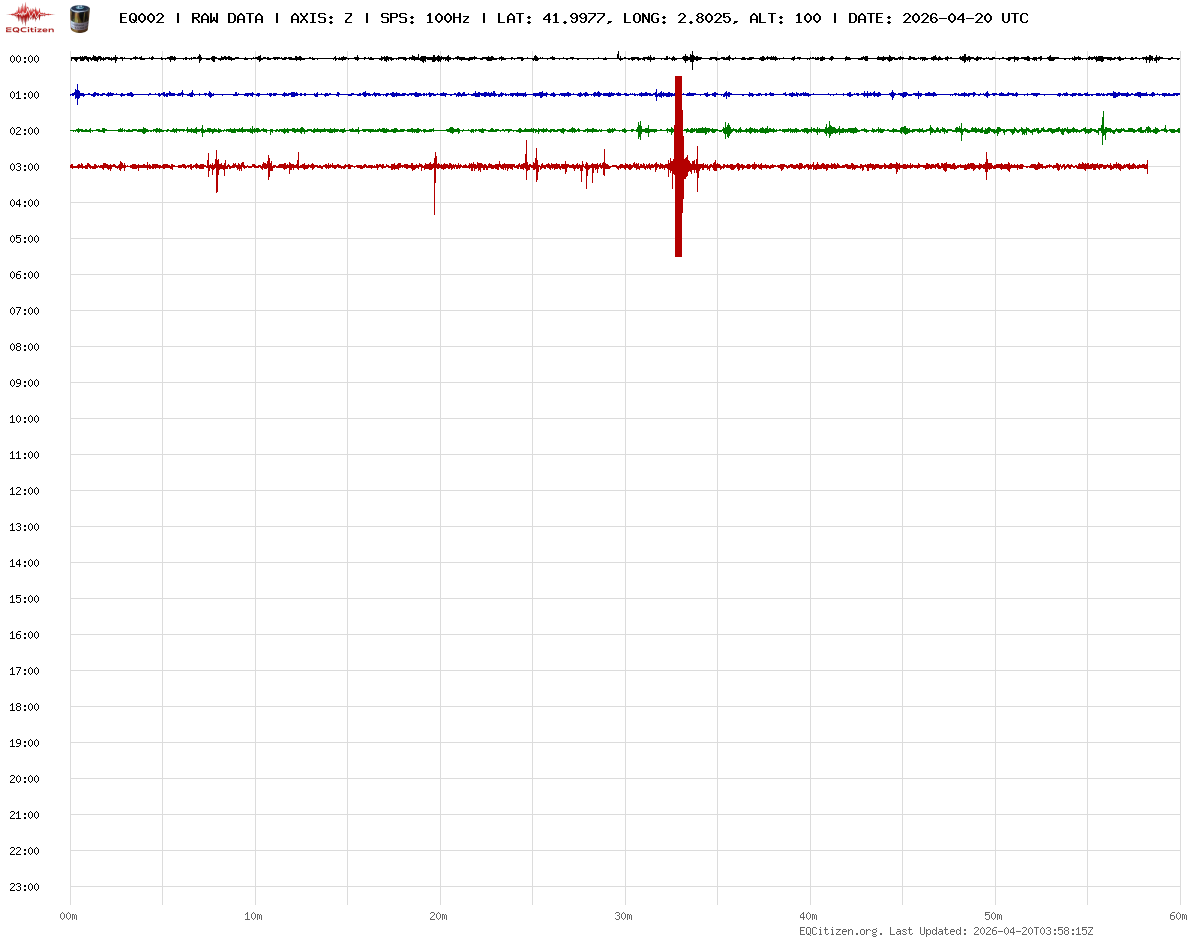1200x940 pixels.
Task: Click the blue 01:00 trace start spike
Action: pos(77,94)
